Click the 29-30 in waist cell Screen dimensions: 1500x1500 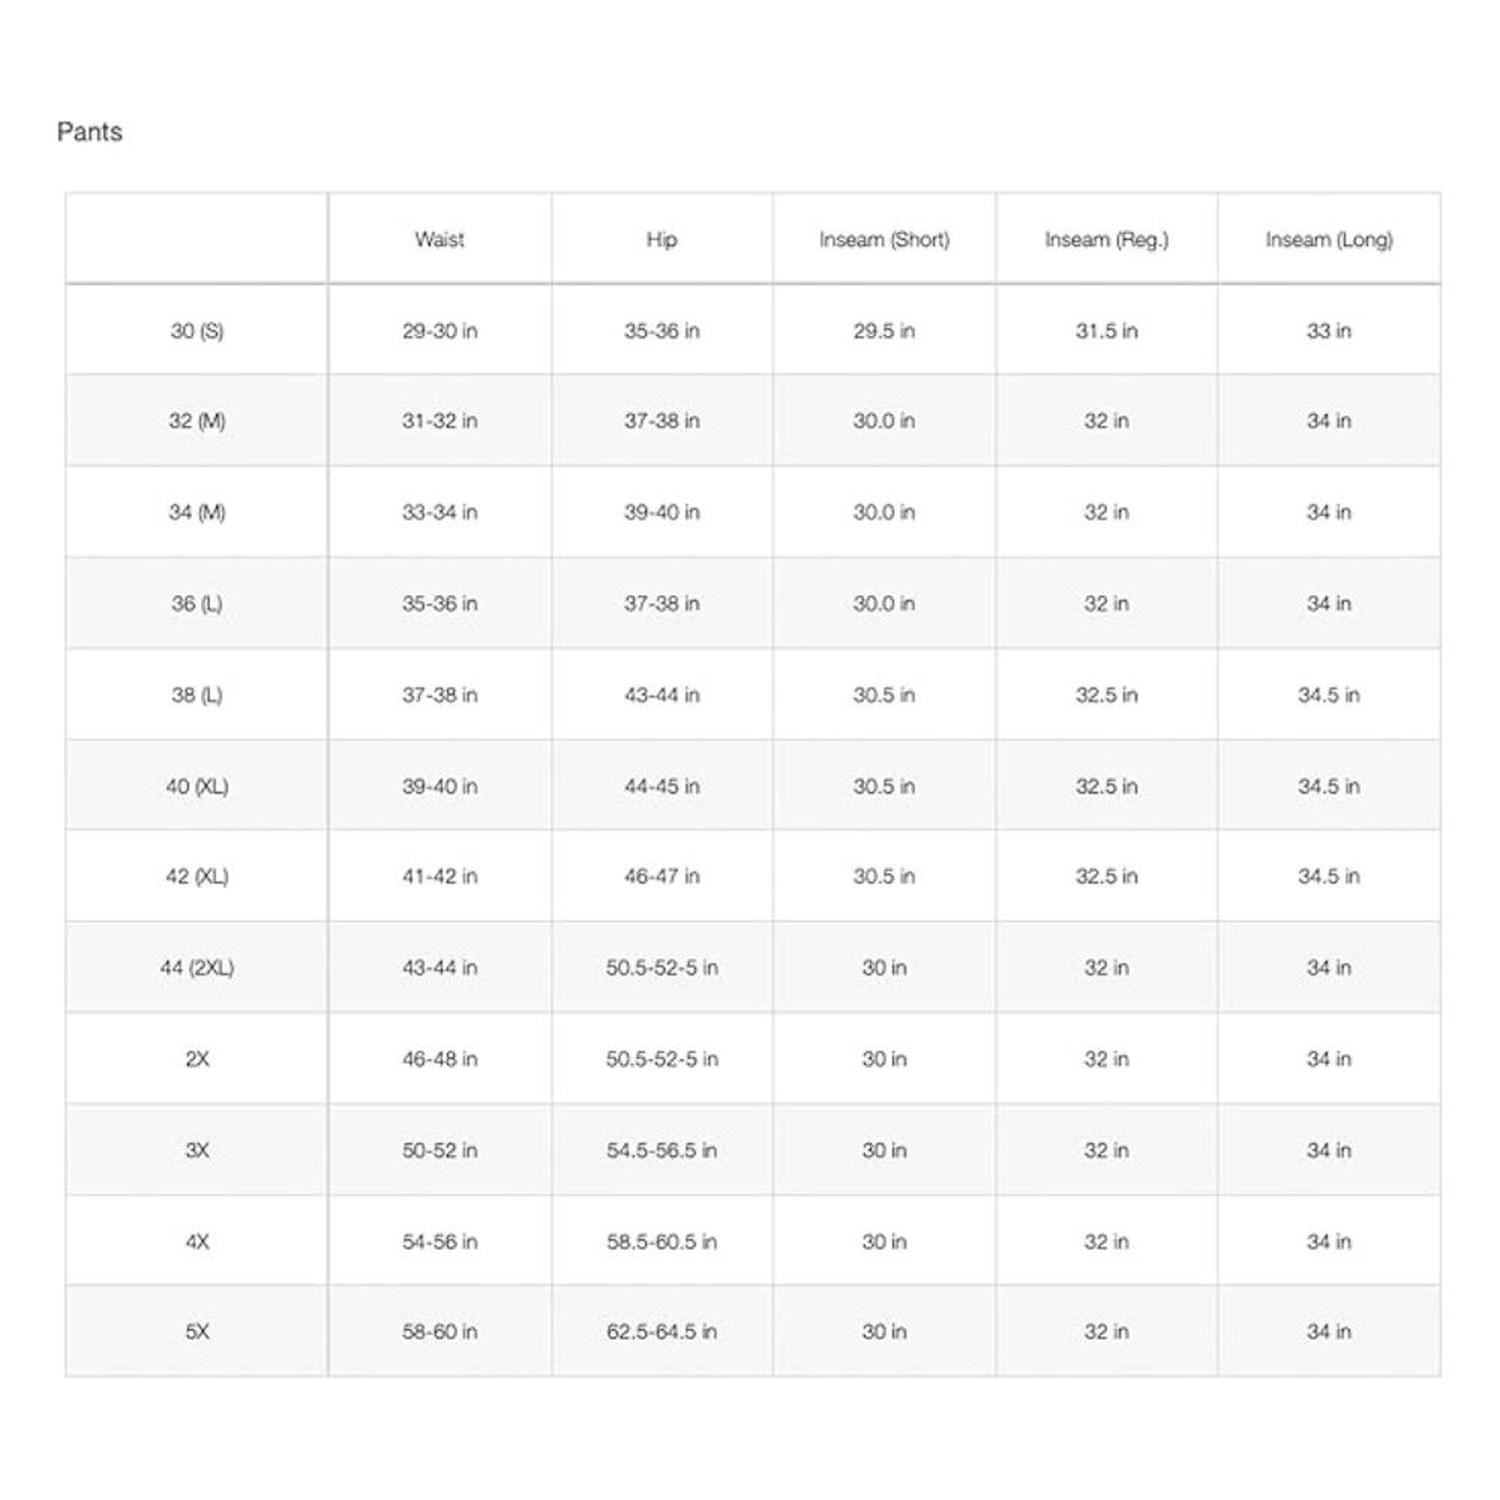tap(439, 331)
